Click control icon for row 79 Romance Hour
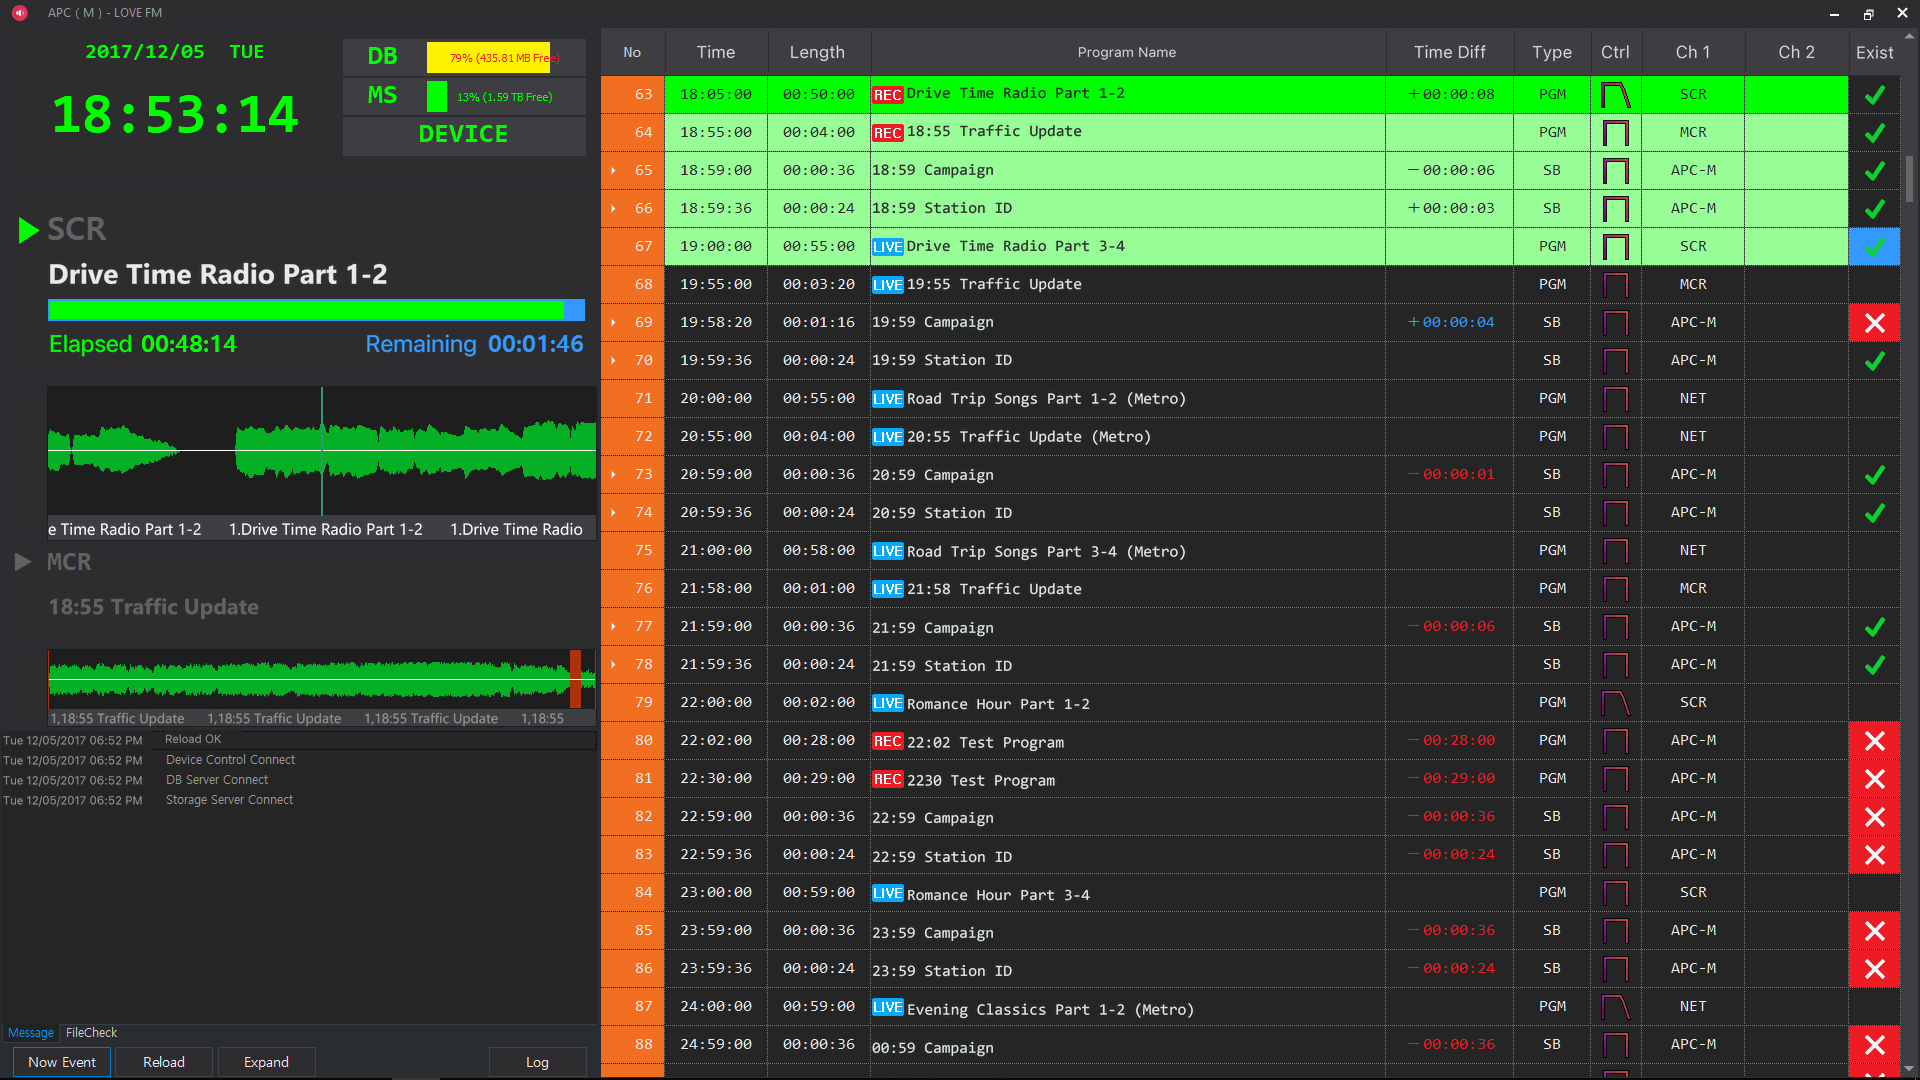 [1615, 703]
